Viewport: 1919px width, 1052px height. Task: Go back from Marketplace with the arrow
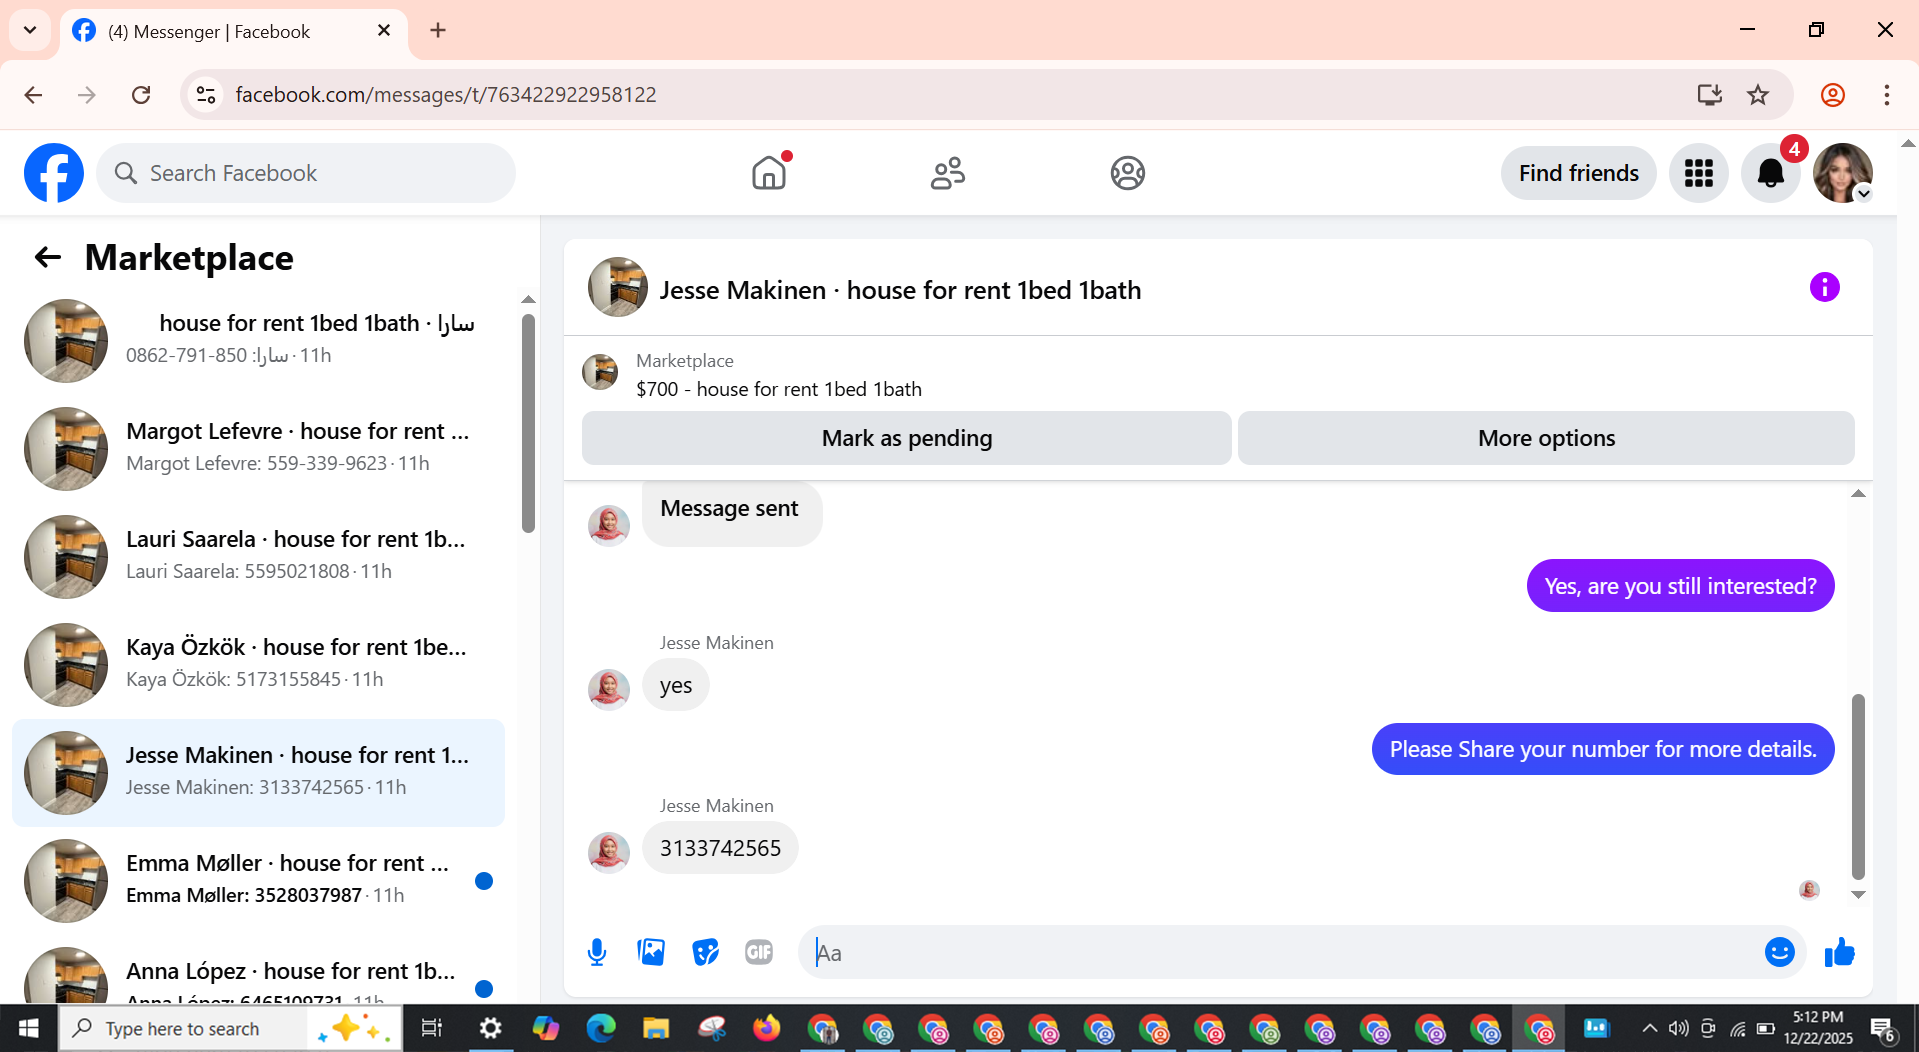48,258
